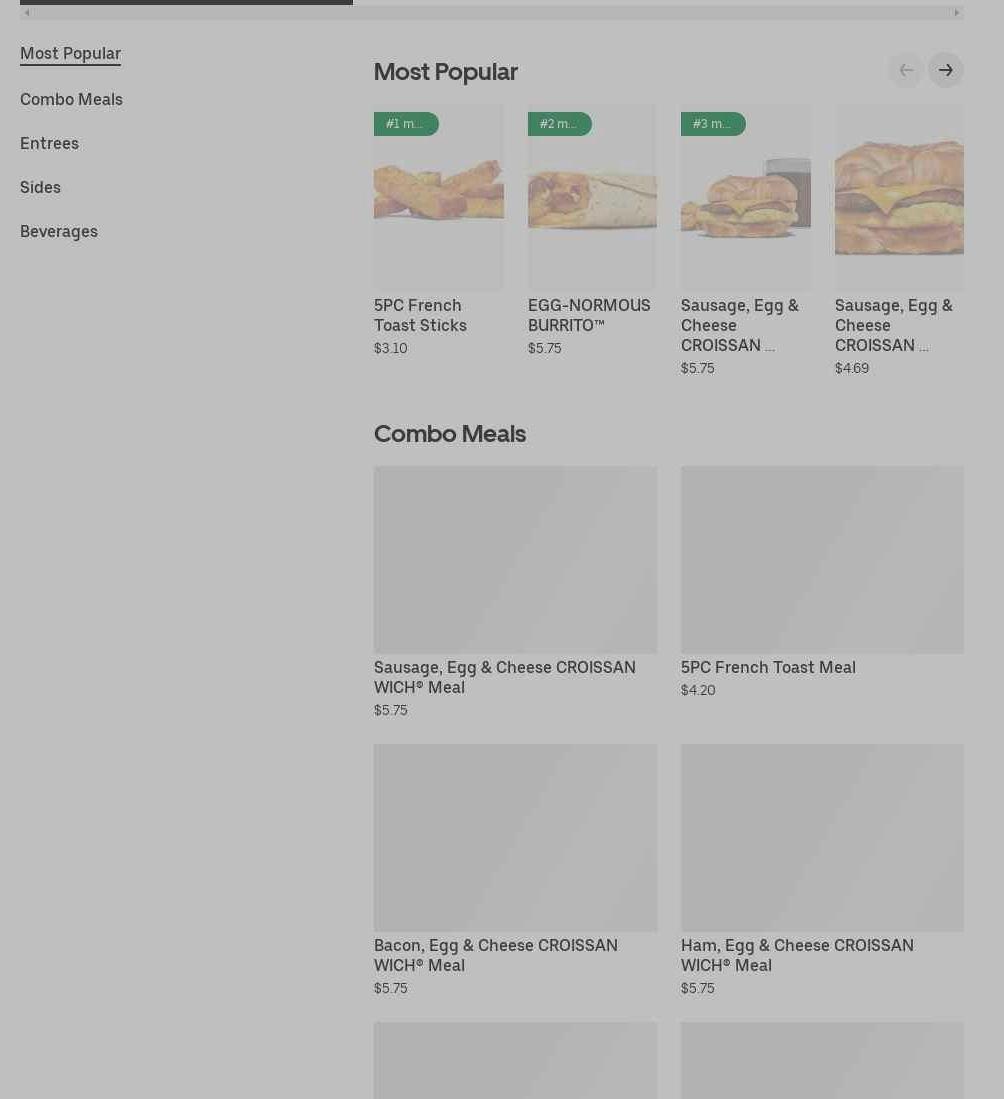Pick Ham, Egg & Cheese CROISSAN'WICH Meal
Screen dimensions: 1004x1099
point(796,954)
